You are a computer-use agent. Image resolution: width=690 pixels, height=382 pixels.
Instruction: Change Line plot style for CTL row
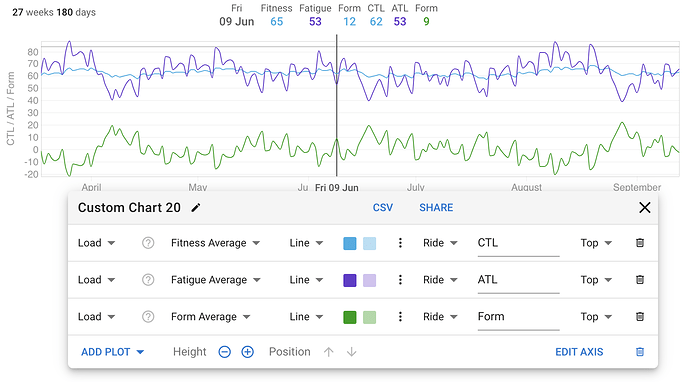click(x=306, y=243)
